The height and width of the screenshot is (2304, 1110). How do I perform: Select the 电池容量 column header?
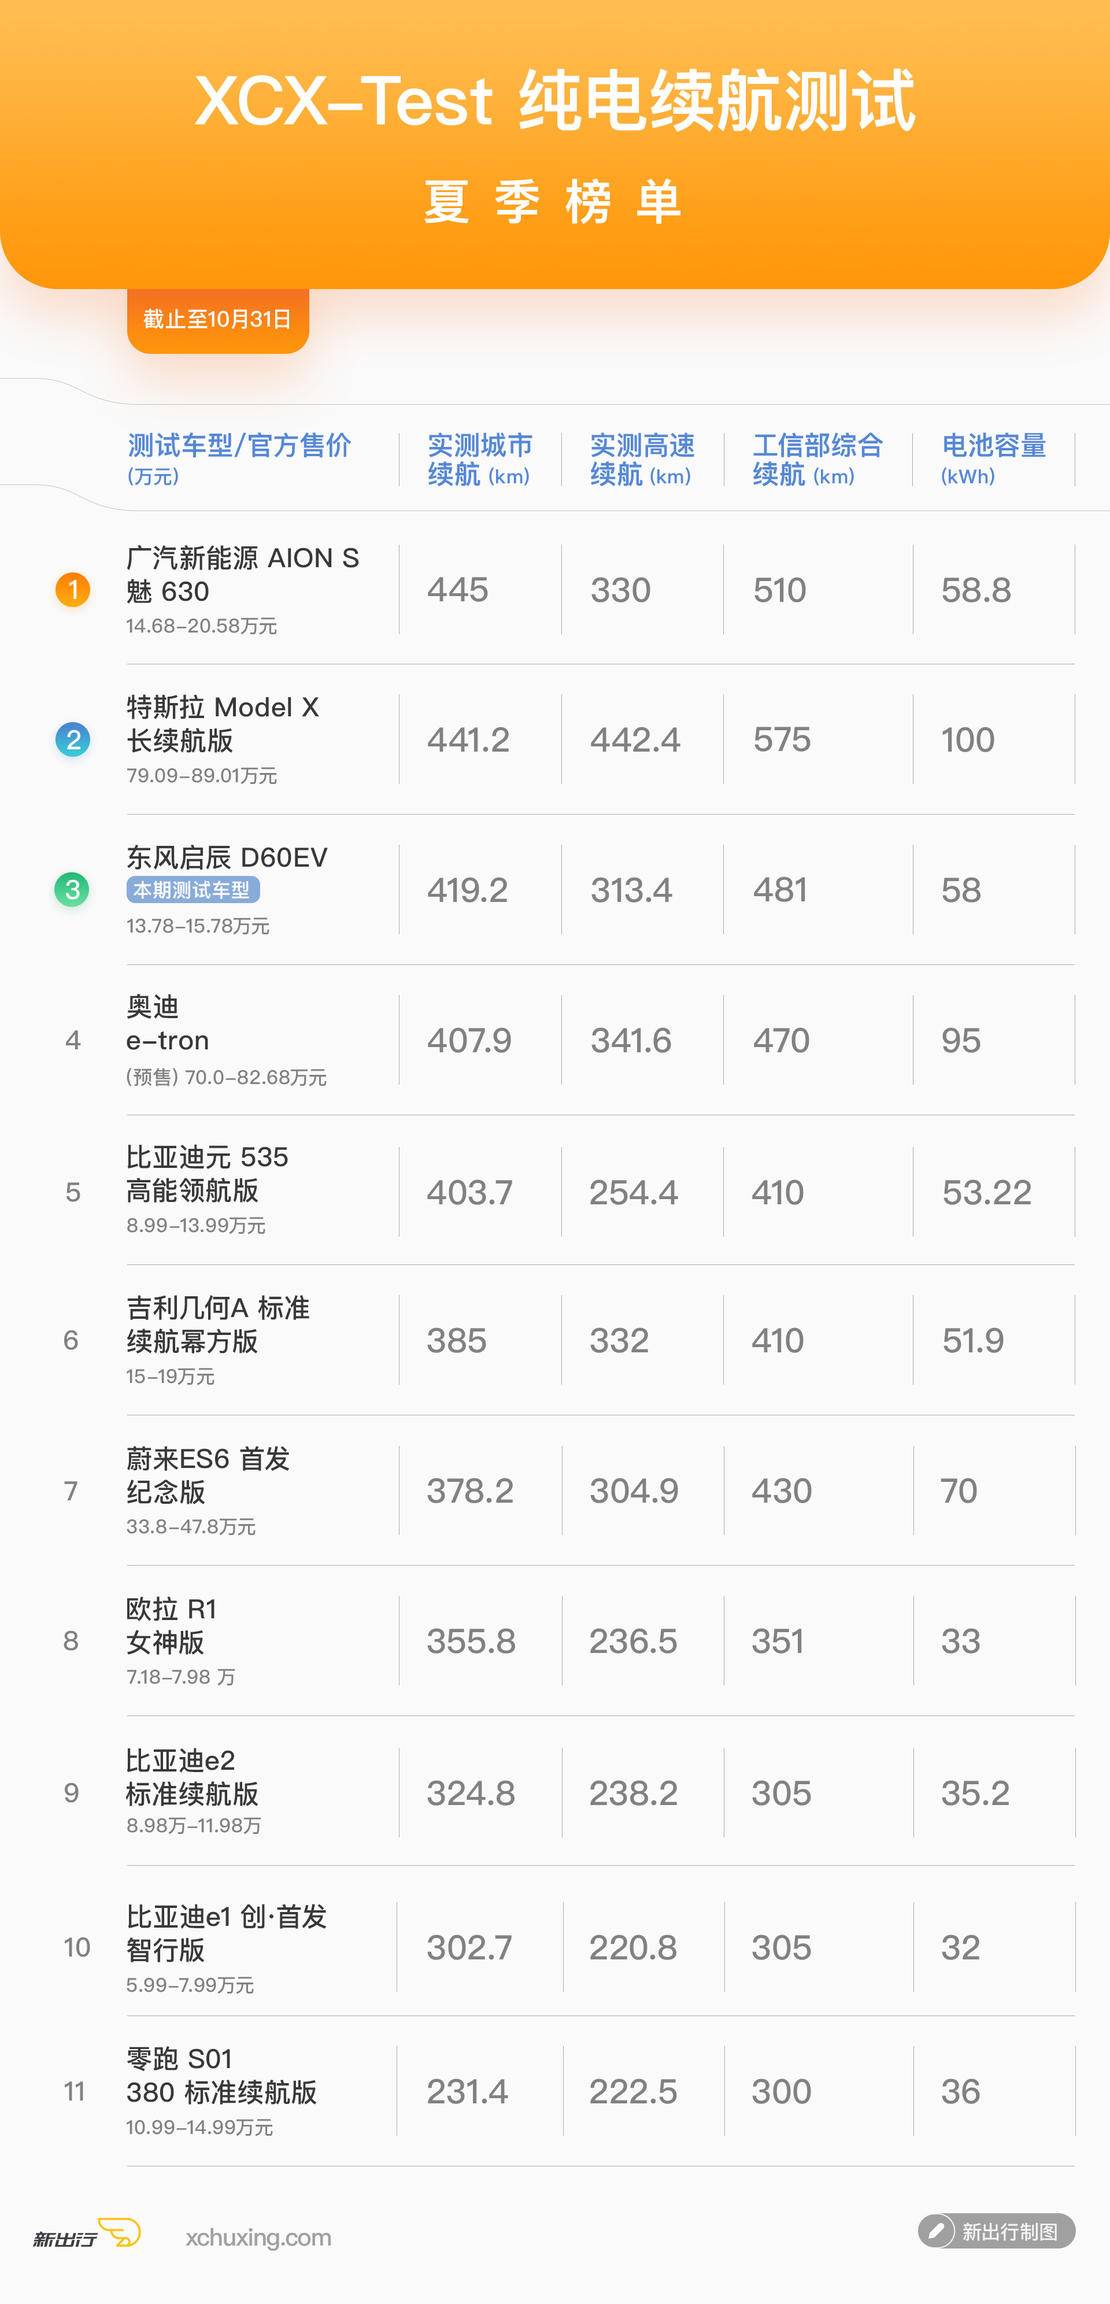[x=993, y=458]
